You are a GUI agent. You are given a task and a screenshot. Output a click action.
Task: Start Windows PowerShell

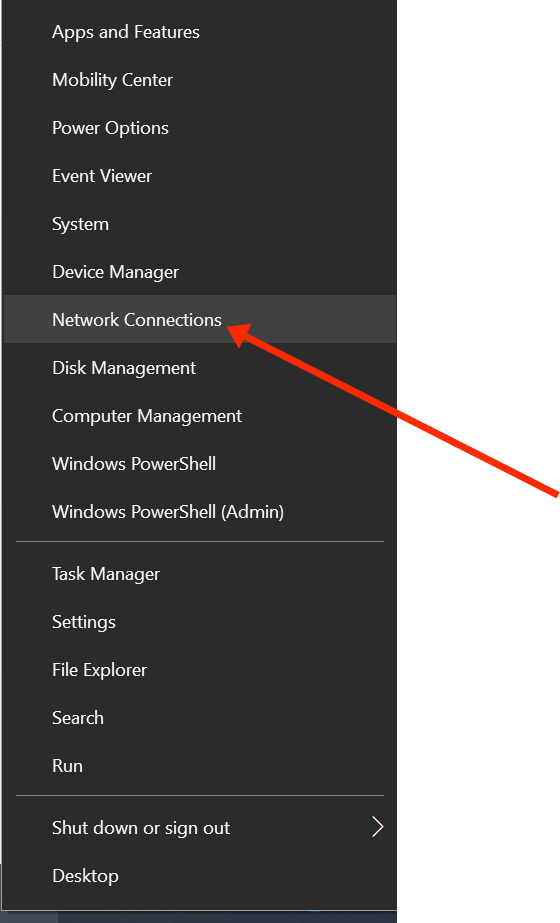click(200, 464)
